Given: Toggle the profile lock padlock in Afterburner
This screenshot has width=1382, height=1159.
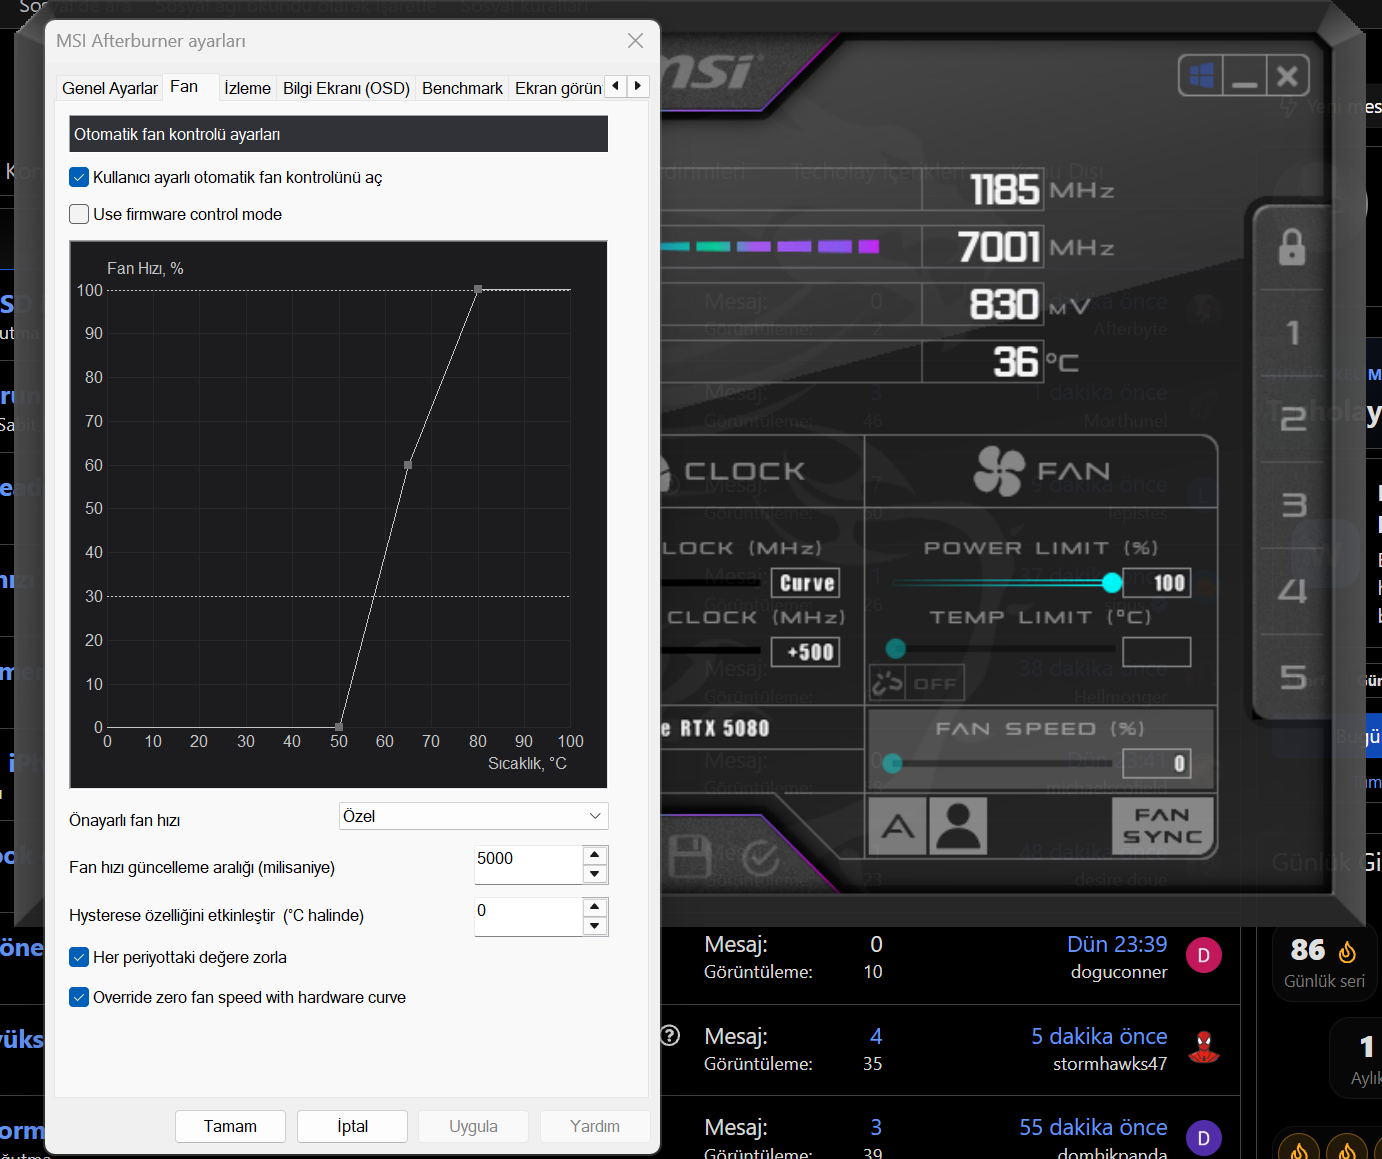Looking at the screenshot, I should coord(1292,247).
